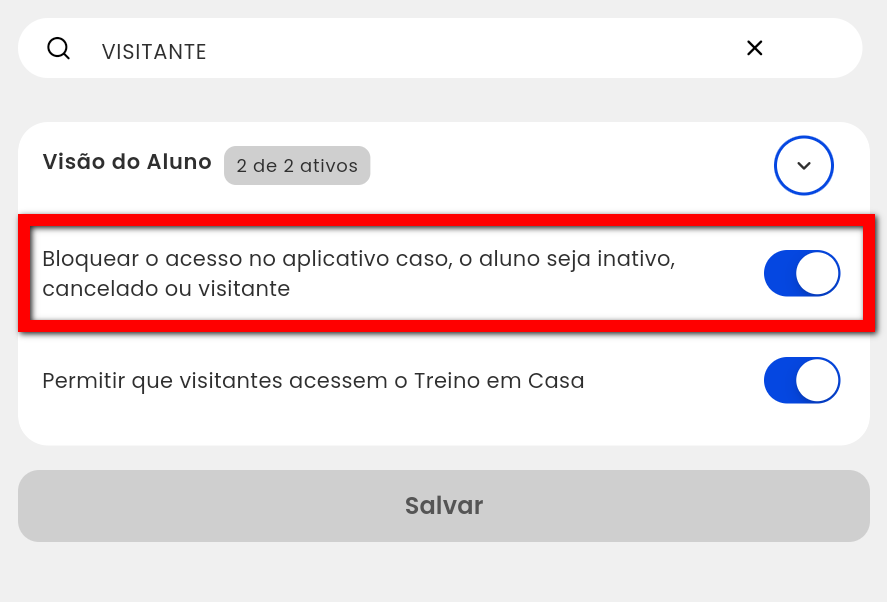Turn off visitors Treino em Casa toggle
The width and height of the screenshot is (887, 602).
click(x=802, y=380)
